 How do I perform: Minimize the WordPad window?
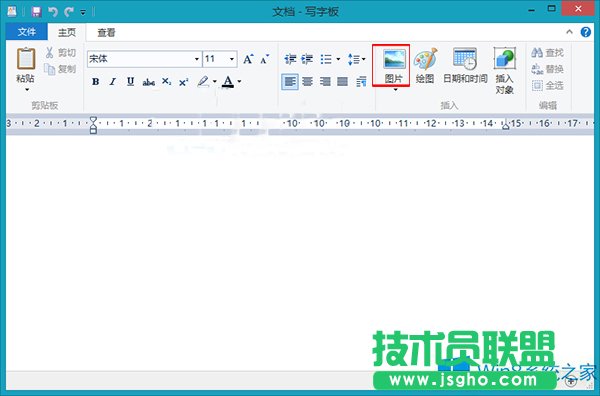[531, 10]
